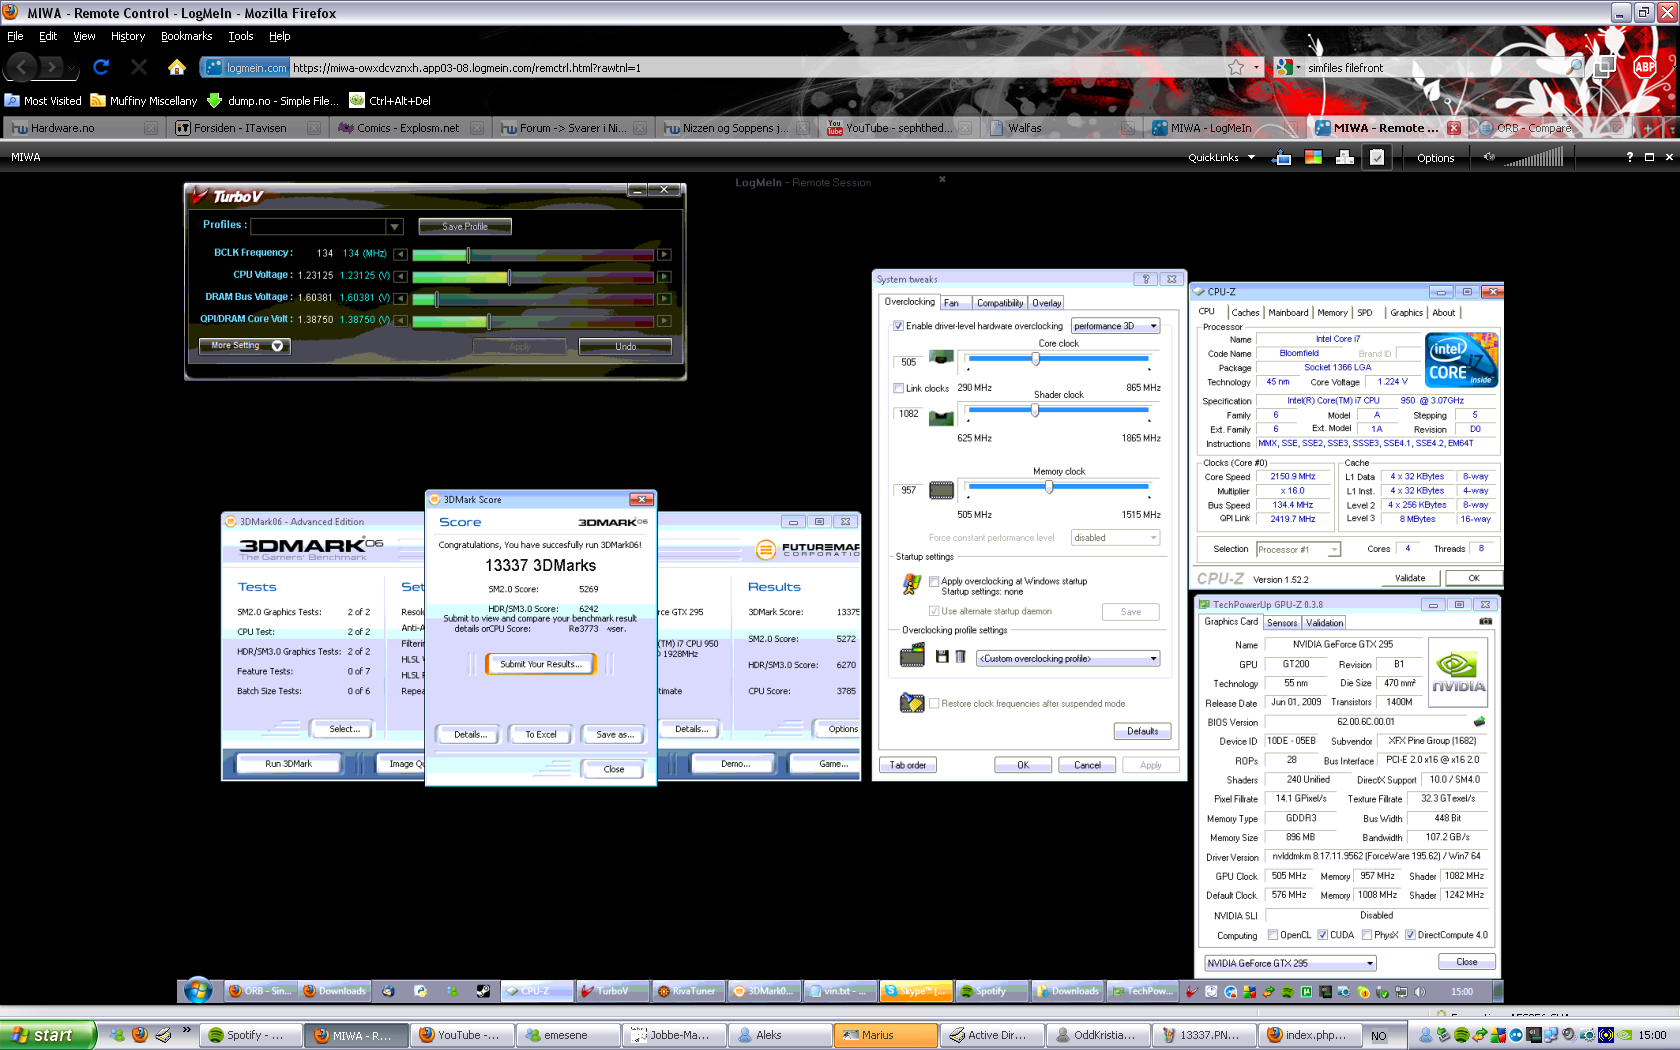This screenshot has width=1680, height=1050.
Task: Toggle Enable driver-level hardware overclocking checkbox
Action: 898,326
